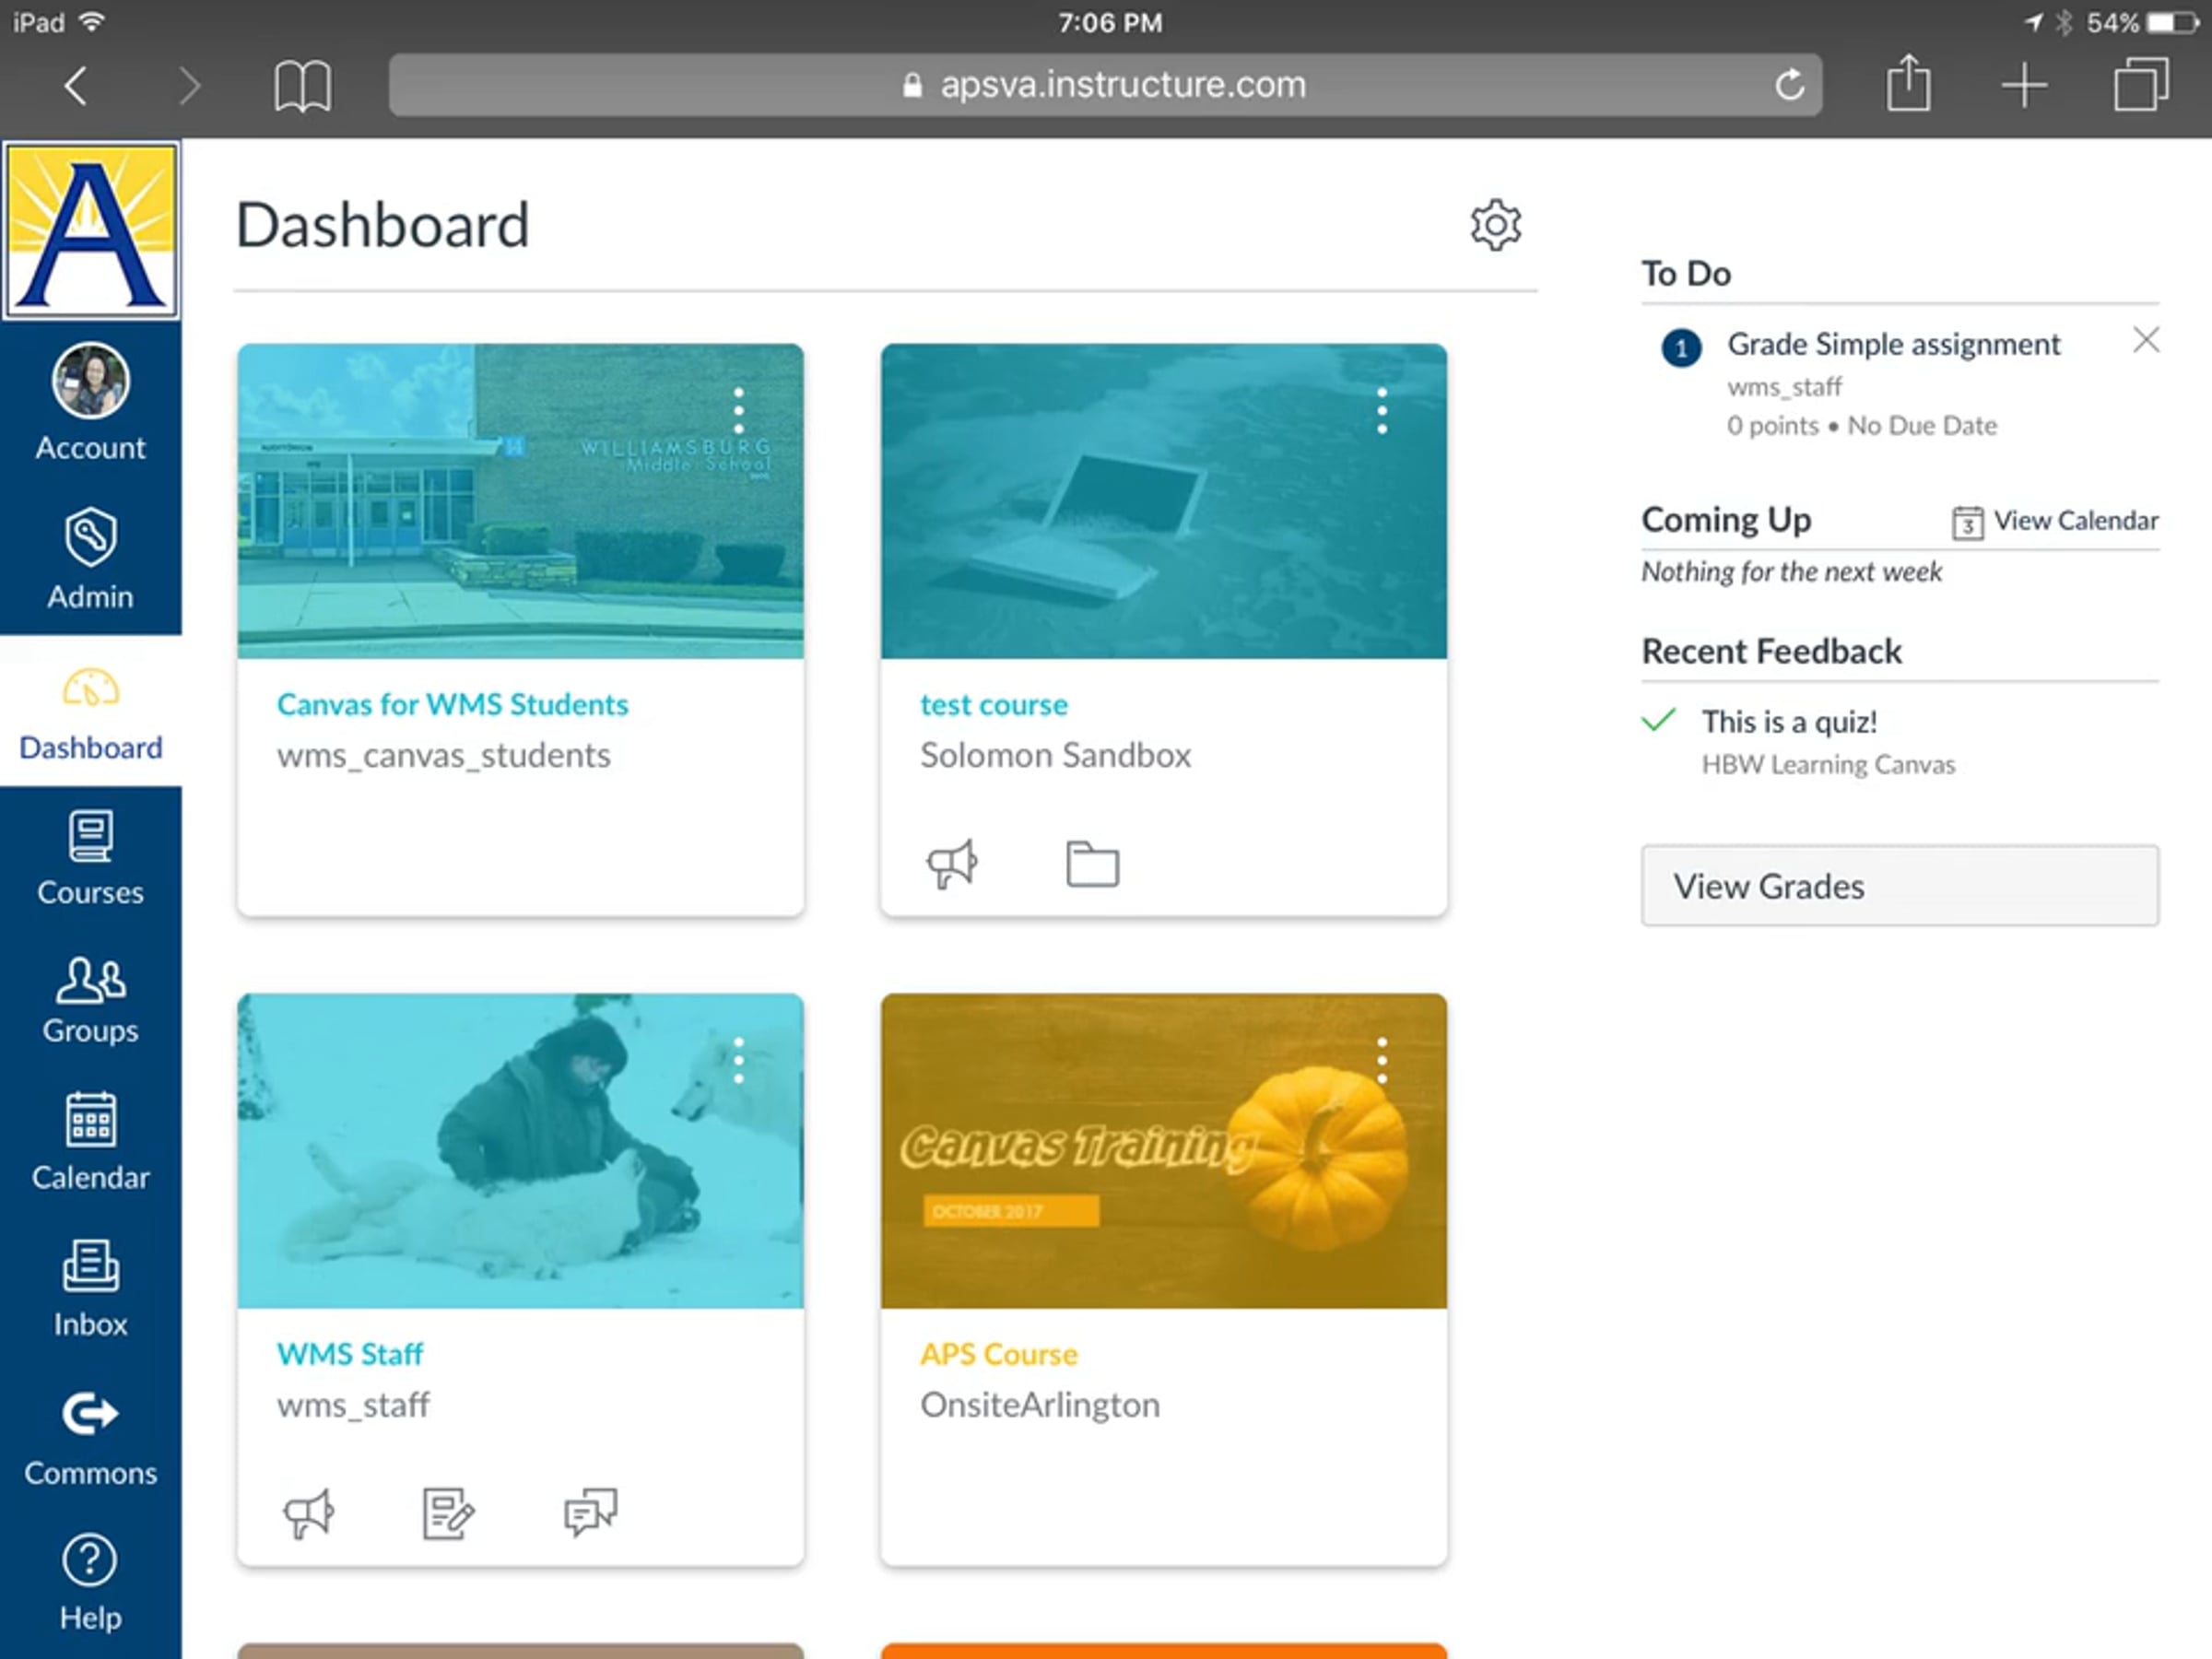Dismiss the Grade Simple assignment to-do item
Screen dimensions: 2212x1659
tap(2145, 340)
